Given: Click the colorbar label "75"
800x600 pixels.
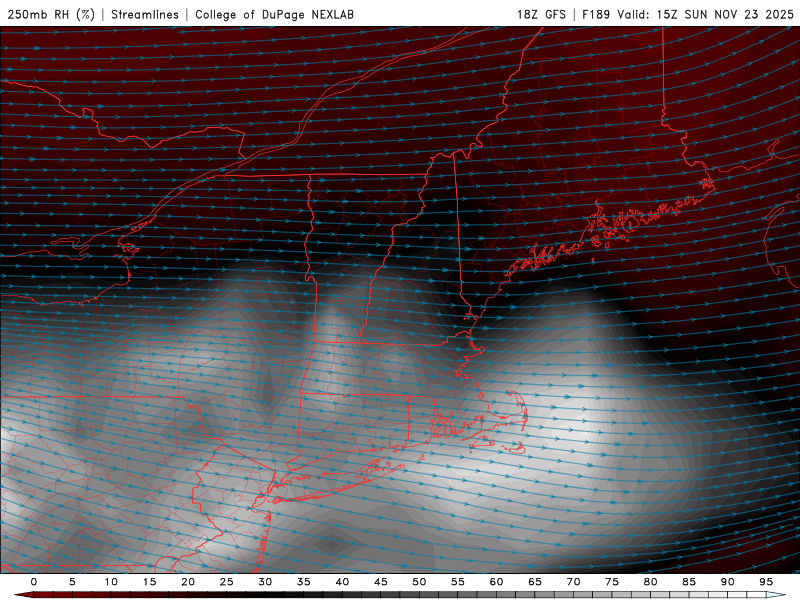Looking at the screenshot, I should 612,582.
